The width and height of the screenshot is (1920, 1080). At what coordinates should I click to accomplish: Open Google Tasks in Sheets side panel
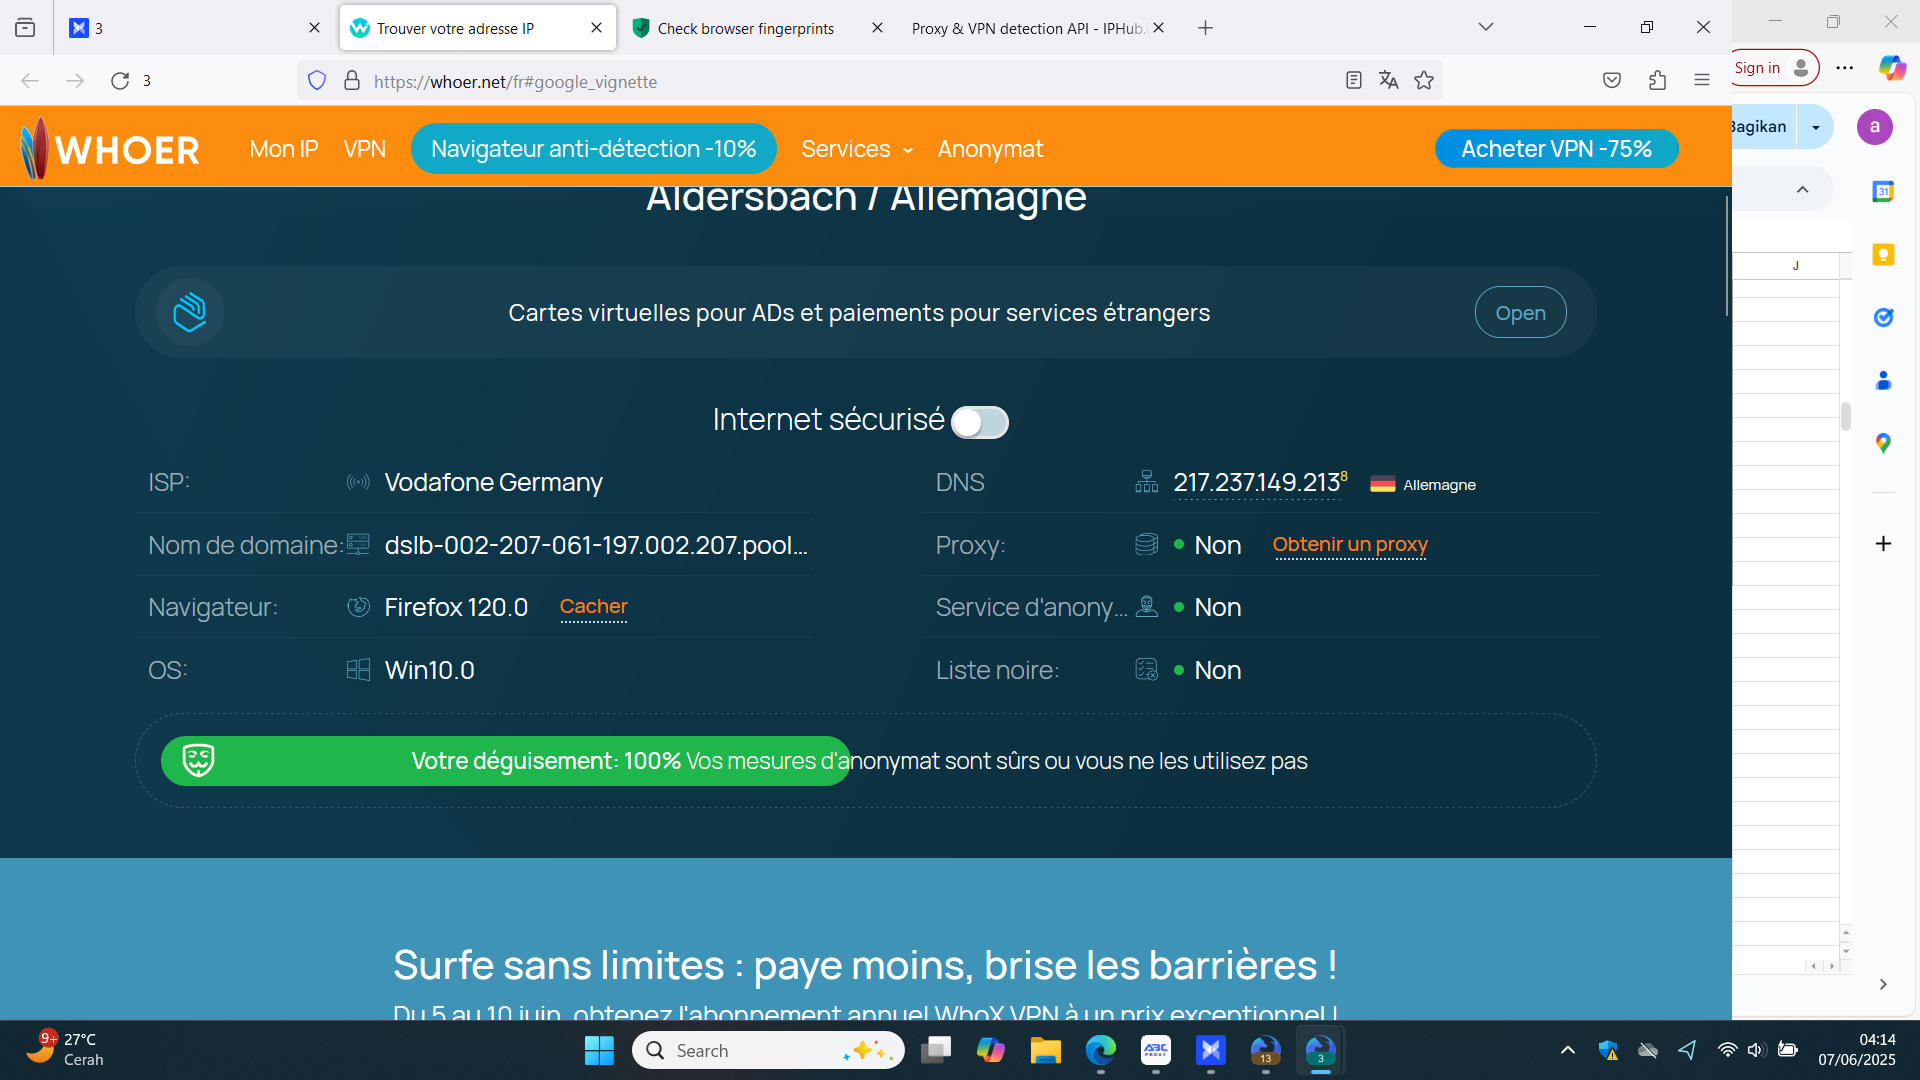(1883, 318)
